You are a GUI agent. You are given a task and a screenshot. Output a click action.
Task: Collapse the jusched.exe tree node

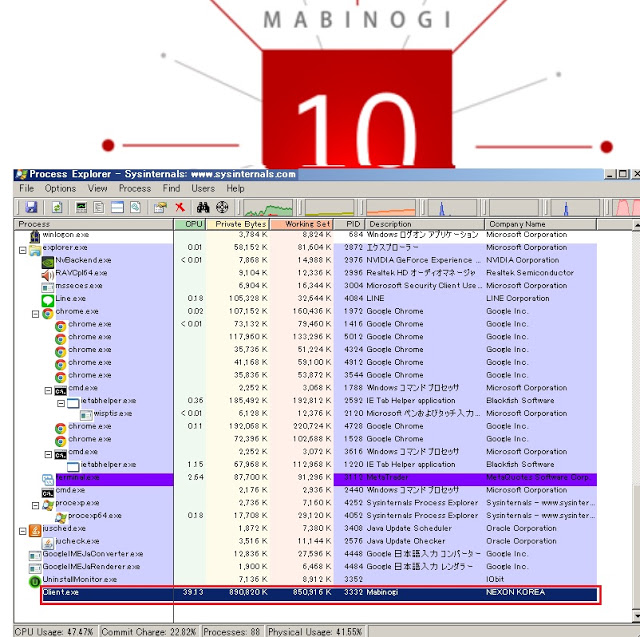pos(23,530)
